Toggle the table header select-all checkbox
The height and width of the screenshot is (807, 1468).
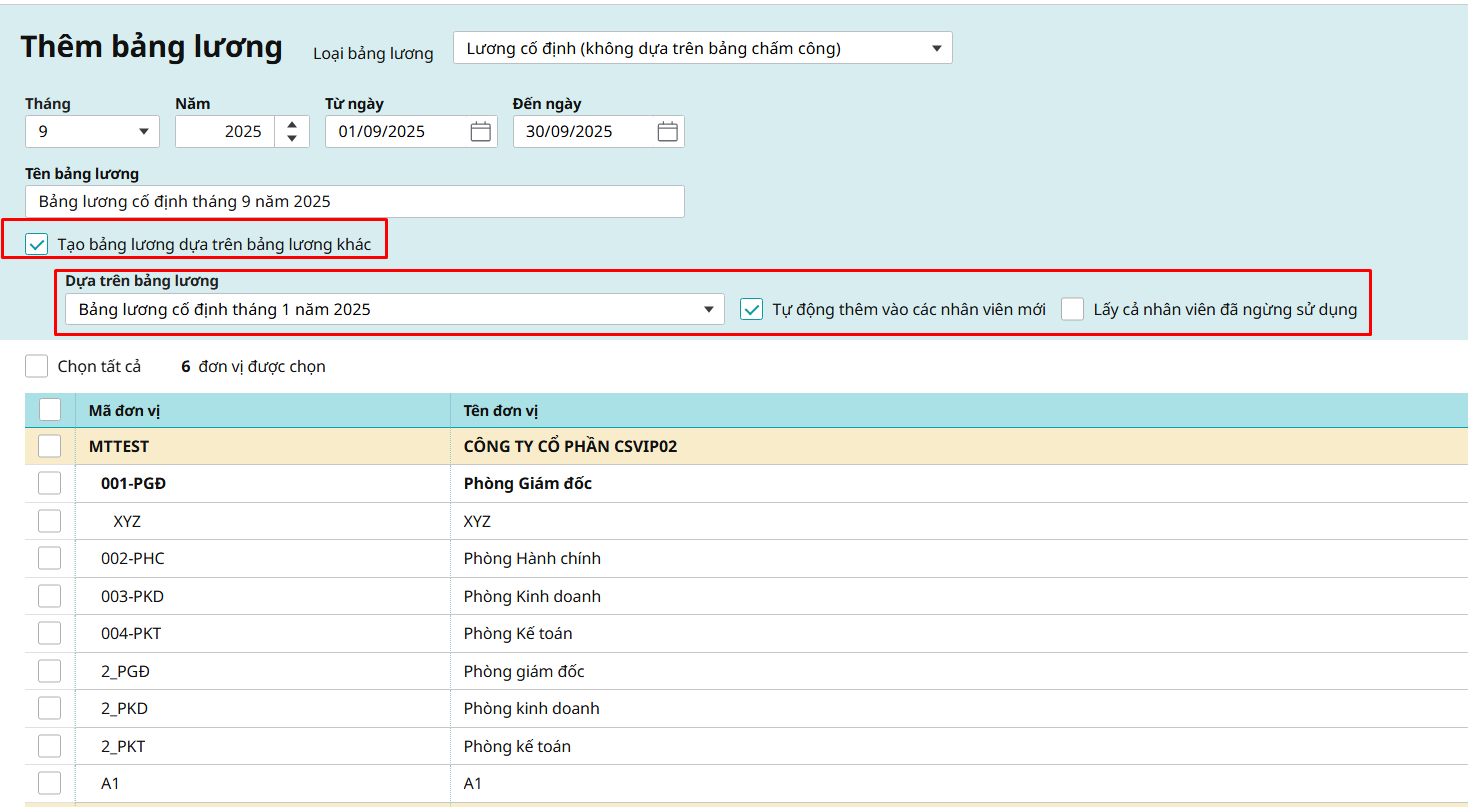(x=50, y=410)
